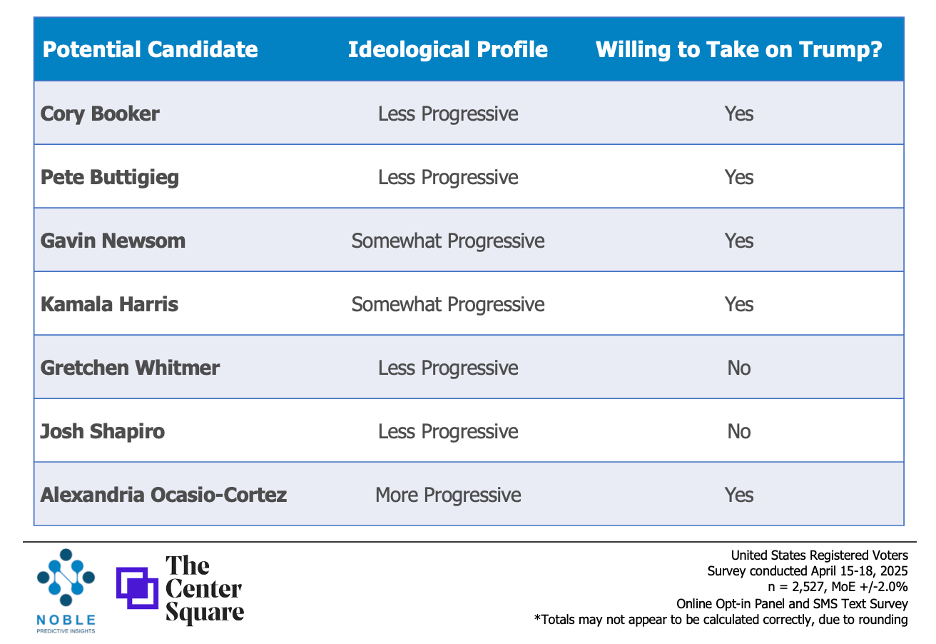The image size is (936, 644).
Task: Select the Gretchen Whitmer name cell
Action: click(130, 368)
